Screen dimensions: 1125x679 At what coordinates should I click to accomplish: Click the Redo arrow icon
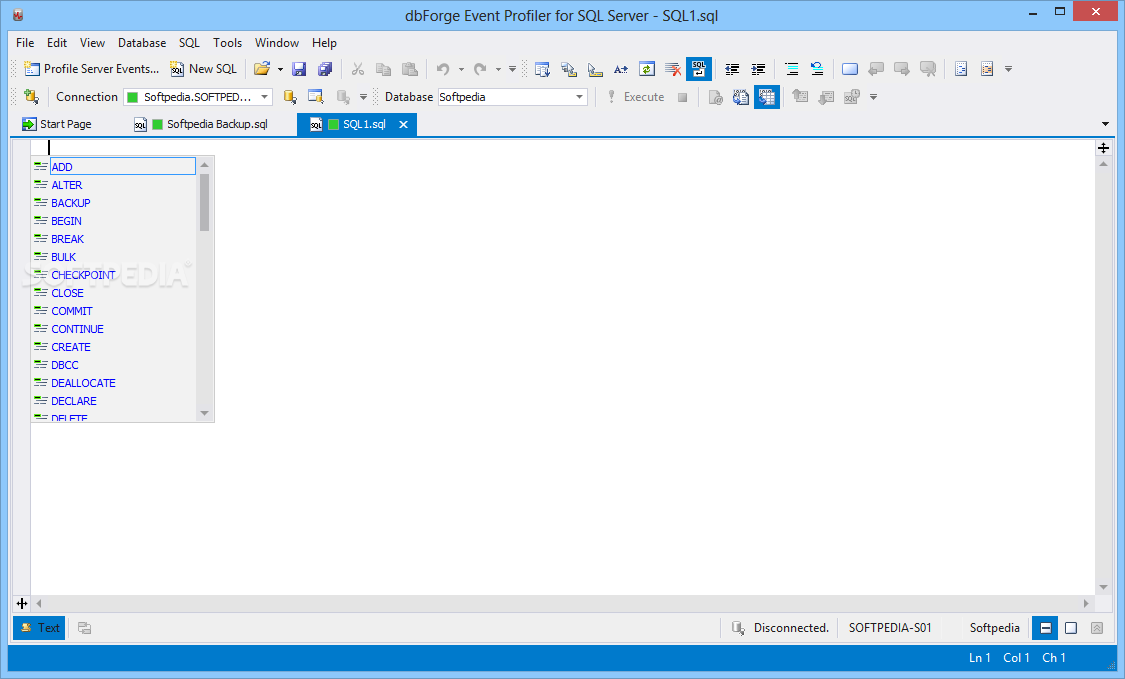480,69
